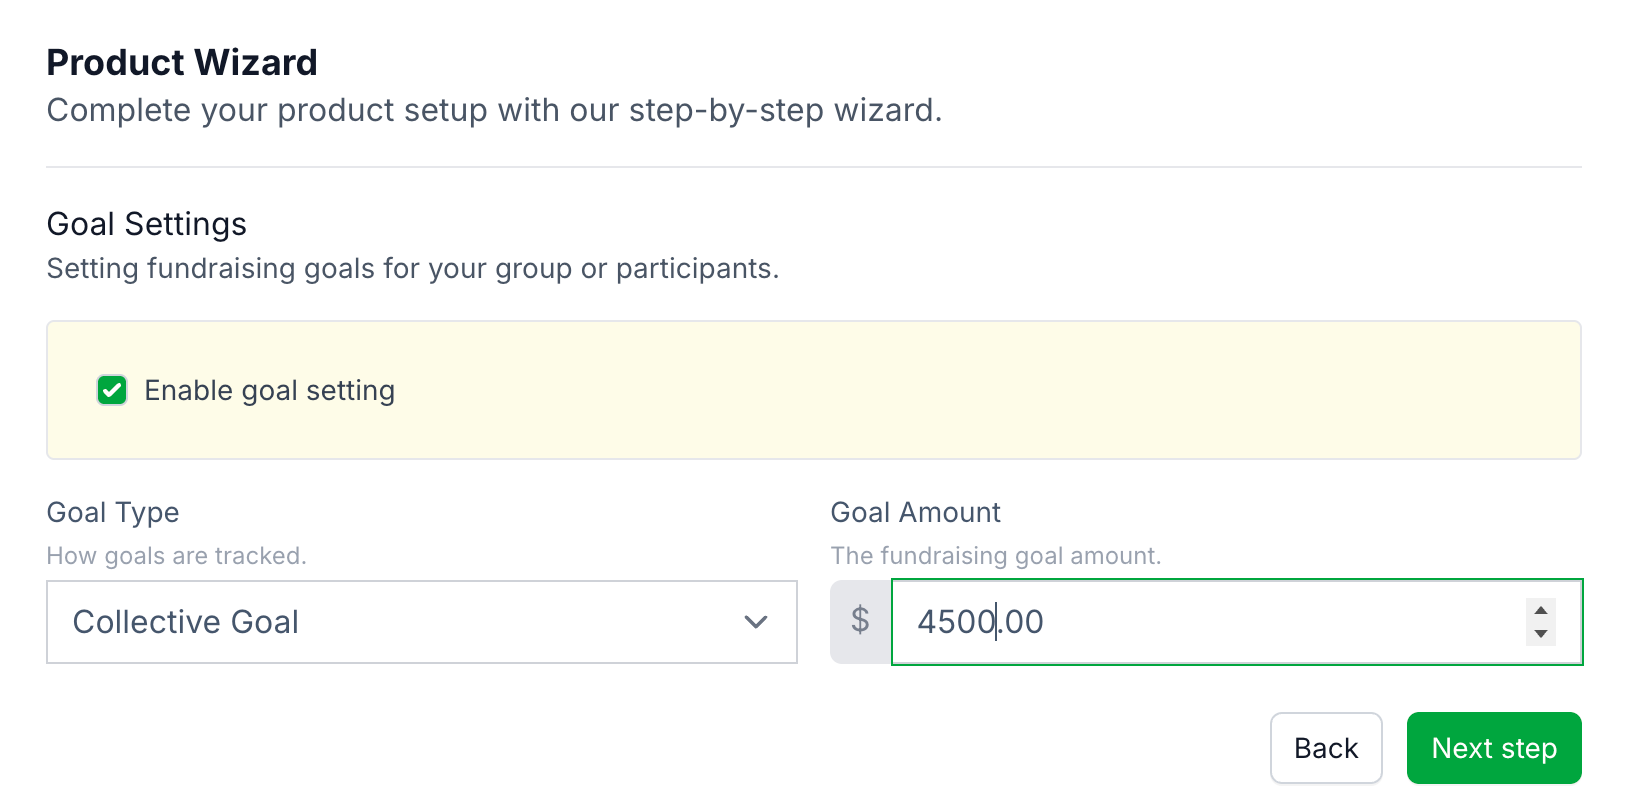Click the Goal Amount field label
This screenshot has width=1626, height=812.
click(915, 512)
